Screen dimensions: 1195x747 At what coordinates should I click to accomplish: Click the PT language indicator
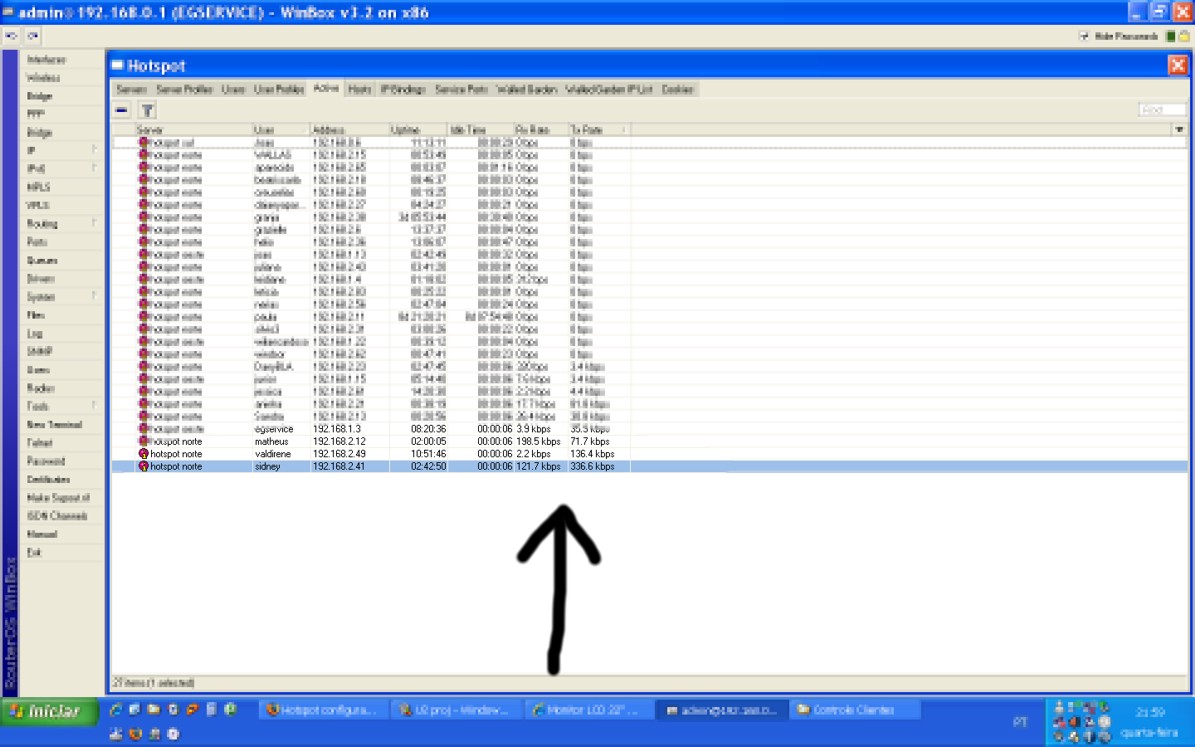[1020, 722]
